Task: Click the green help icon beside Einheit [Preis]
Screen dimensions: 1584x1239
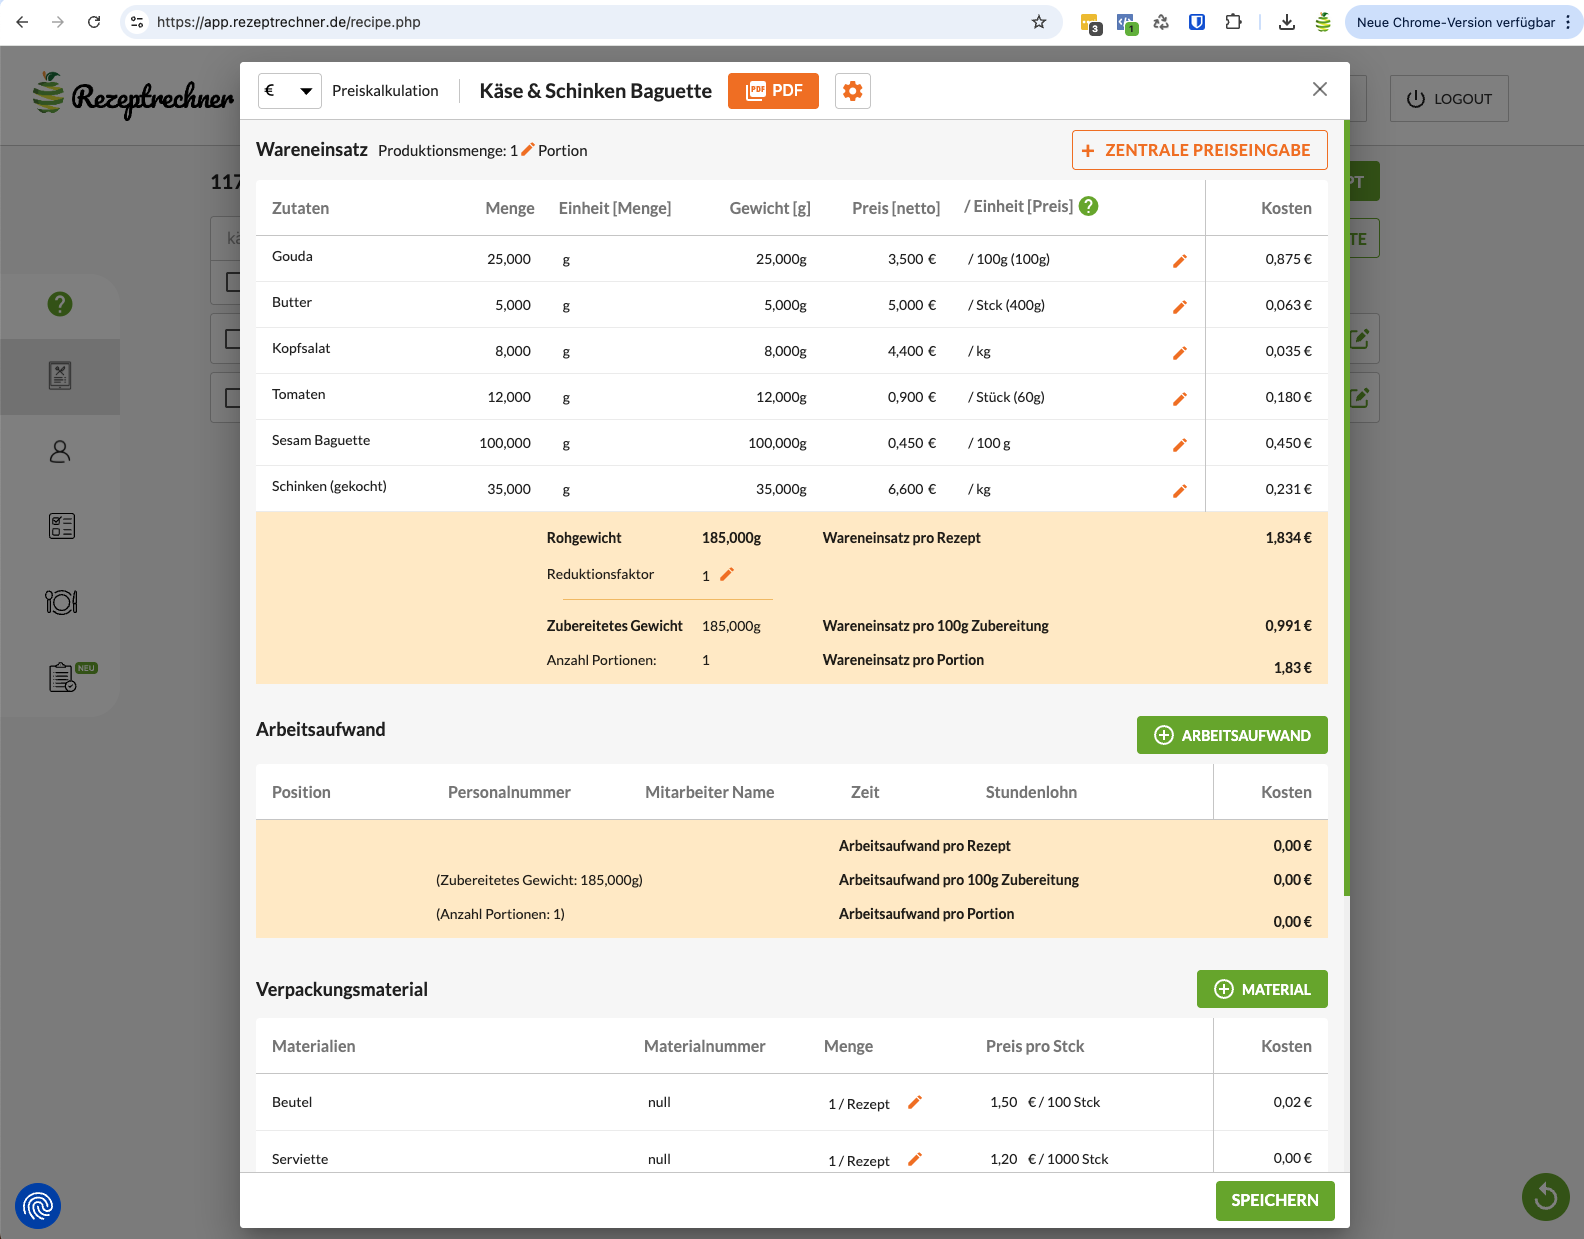Action: point(1089,206)
